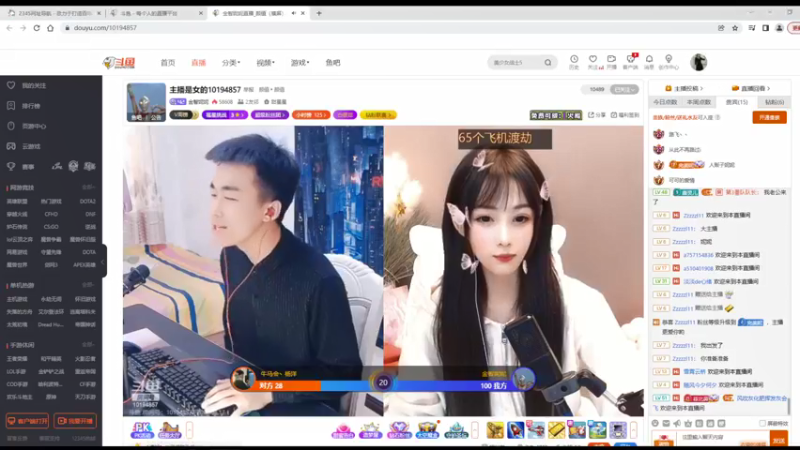Open the DNF category link
The width and height of the screenshot is (800, 450).
click(90, 214)
